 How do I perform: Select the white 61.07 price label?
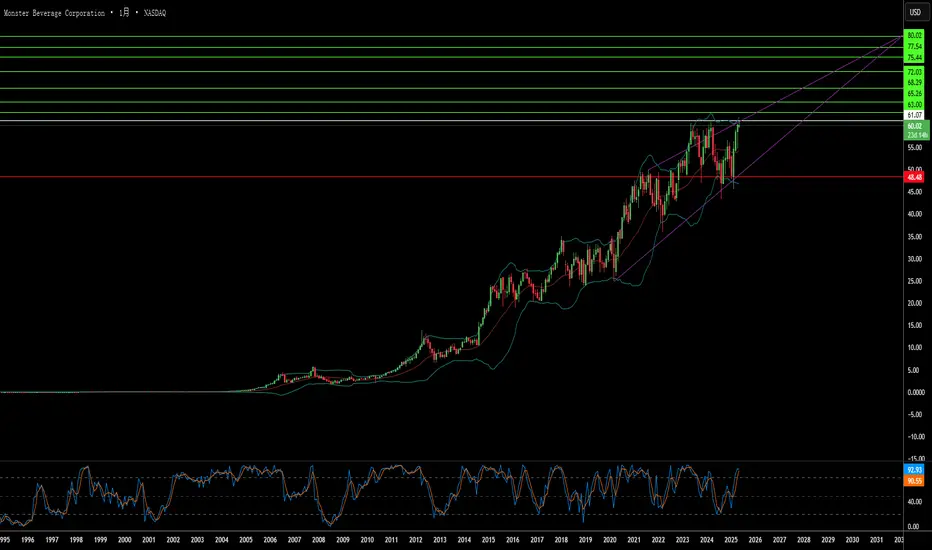[914, 115]
